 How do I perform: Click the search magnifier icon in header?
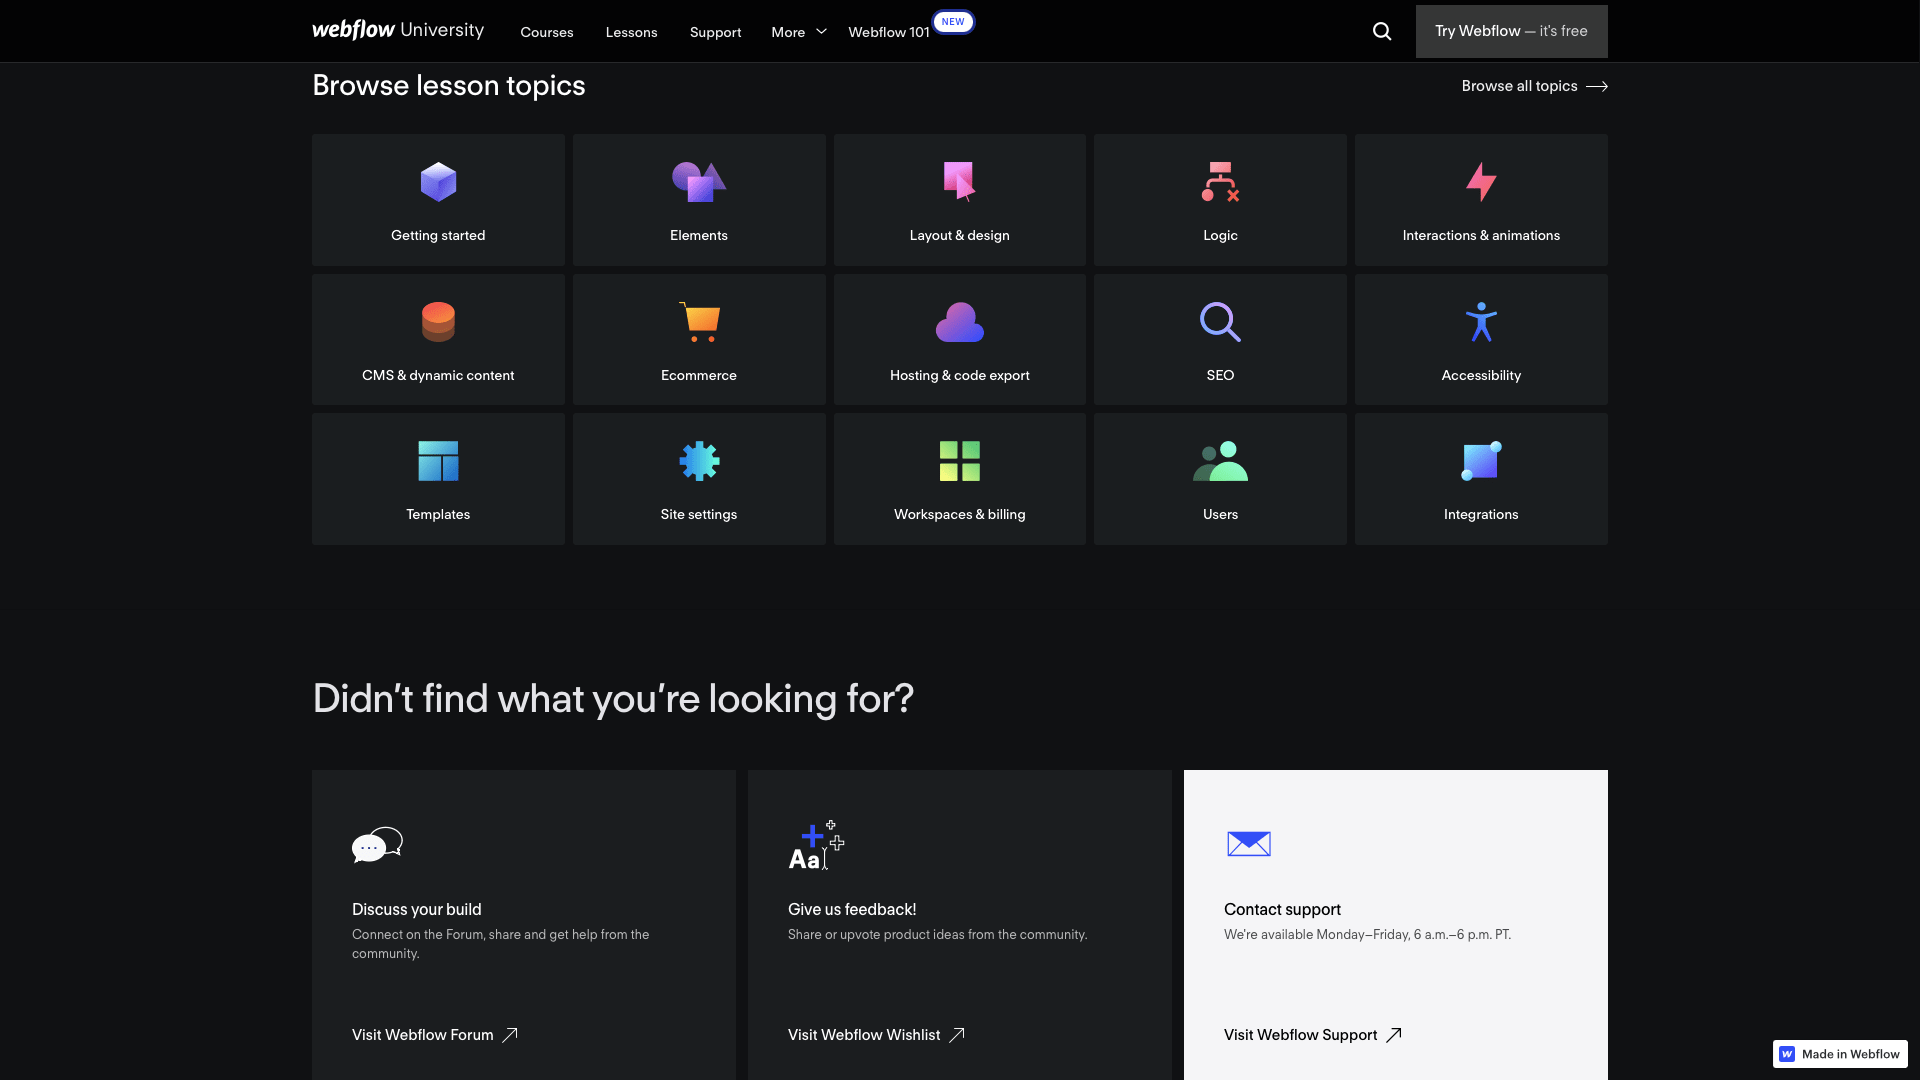[1382, 31]
